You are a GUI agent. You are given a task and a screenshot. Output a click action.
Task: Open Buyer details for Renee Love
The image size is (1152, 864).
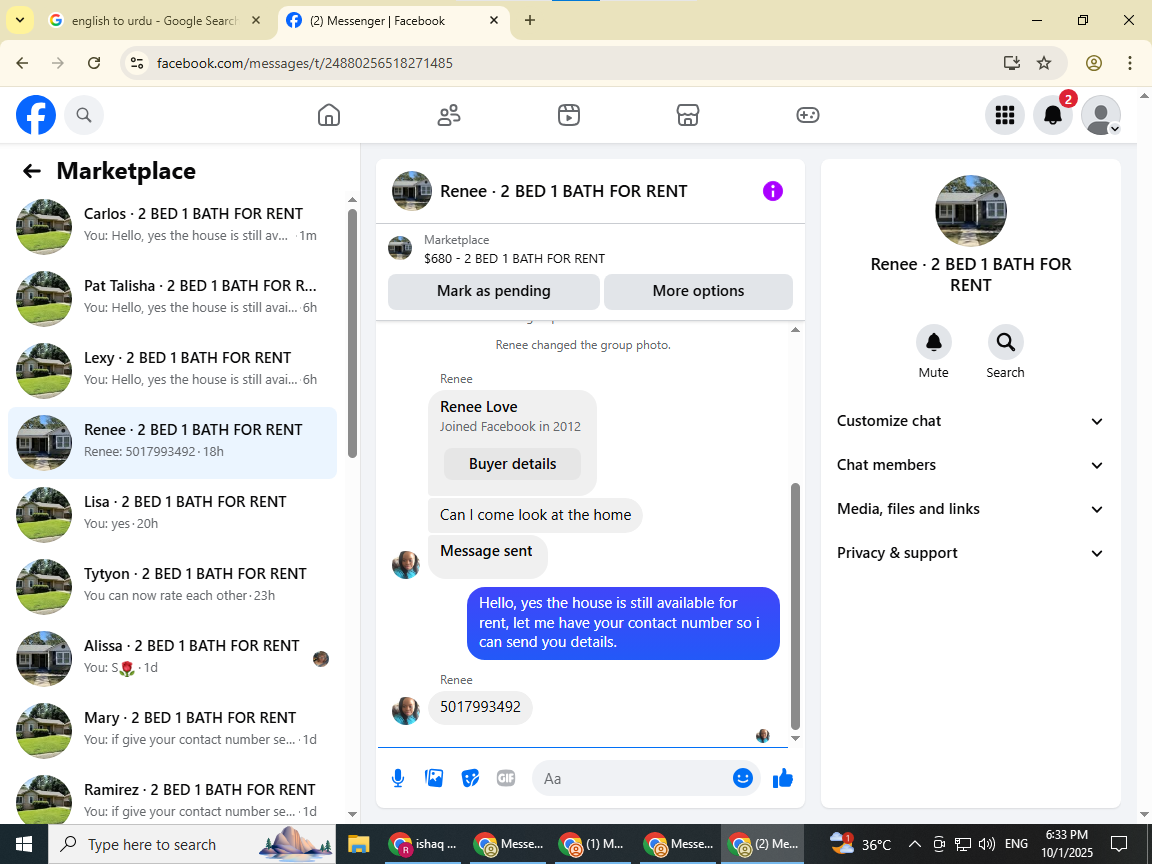point(512,464)
